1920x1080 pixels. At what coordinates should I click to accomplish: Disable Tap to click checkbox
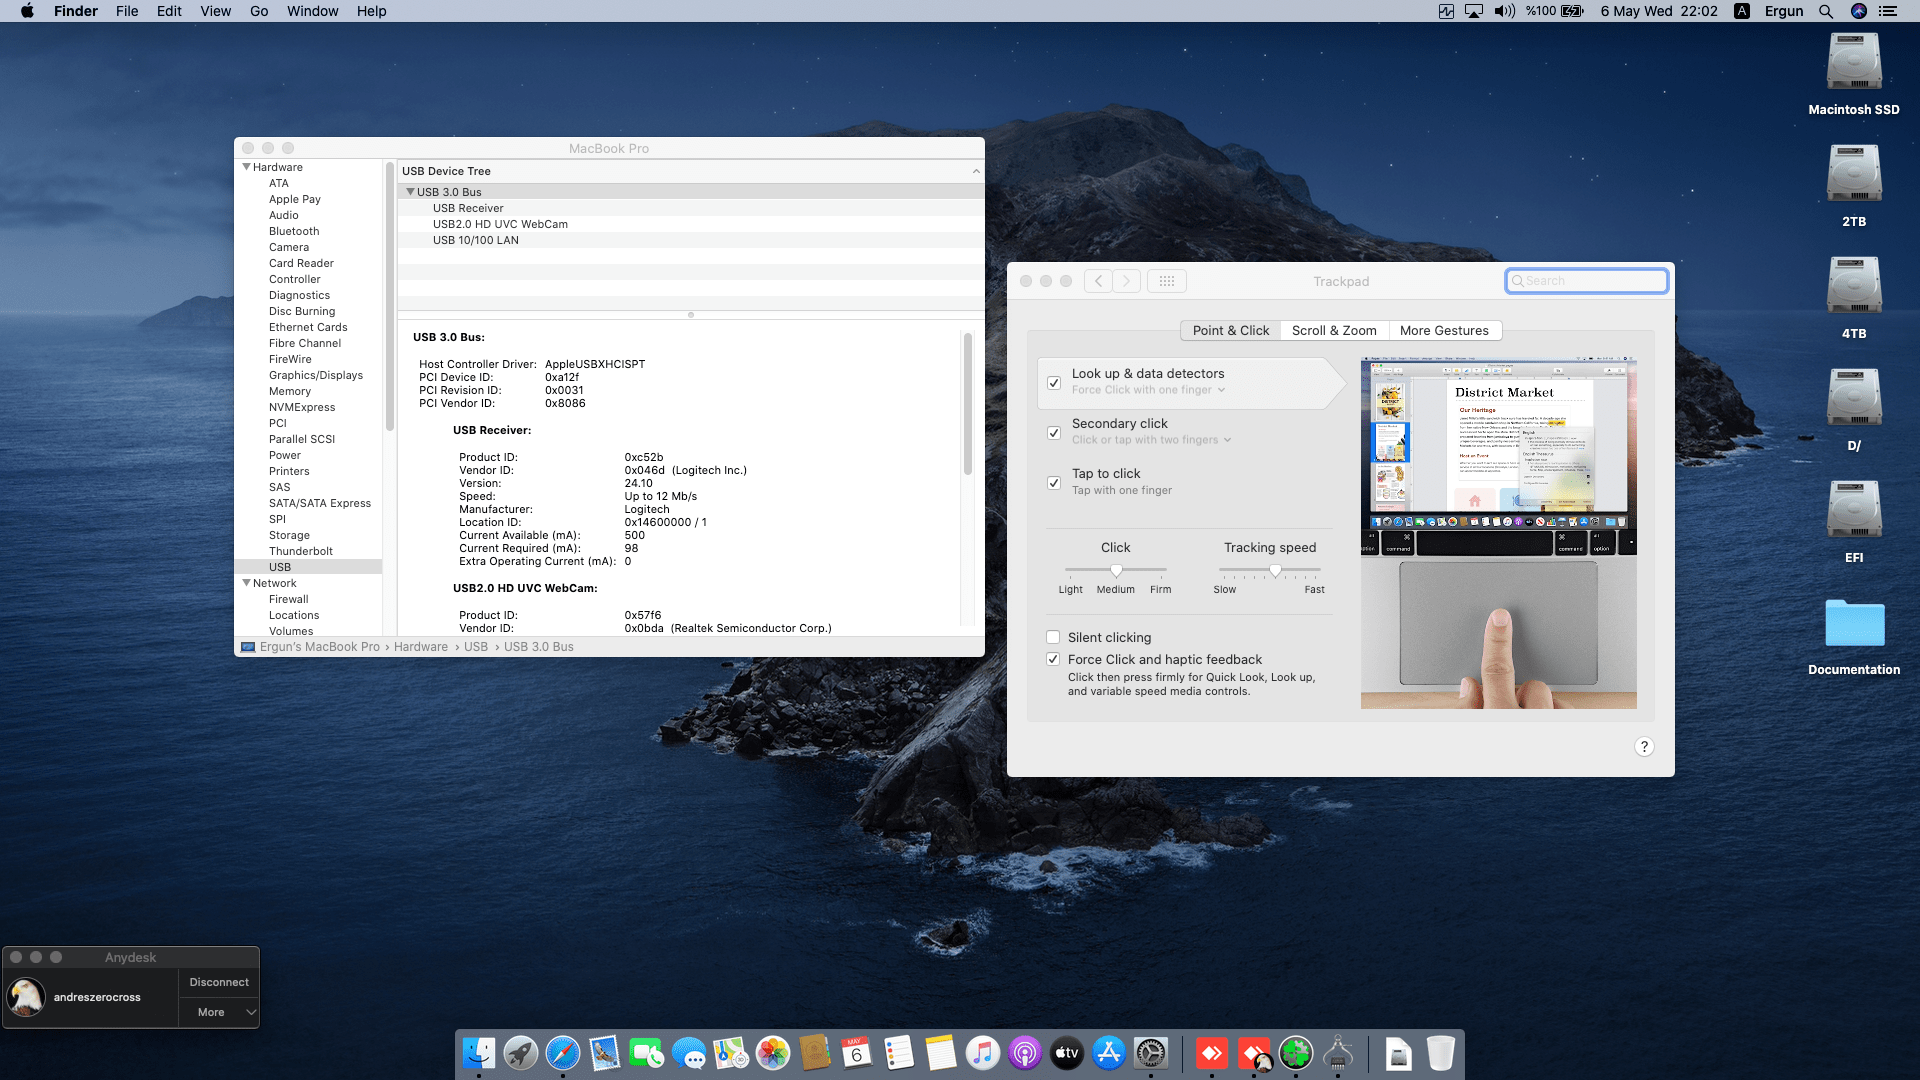[1054, 482]
